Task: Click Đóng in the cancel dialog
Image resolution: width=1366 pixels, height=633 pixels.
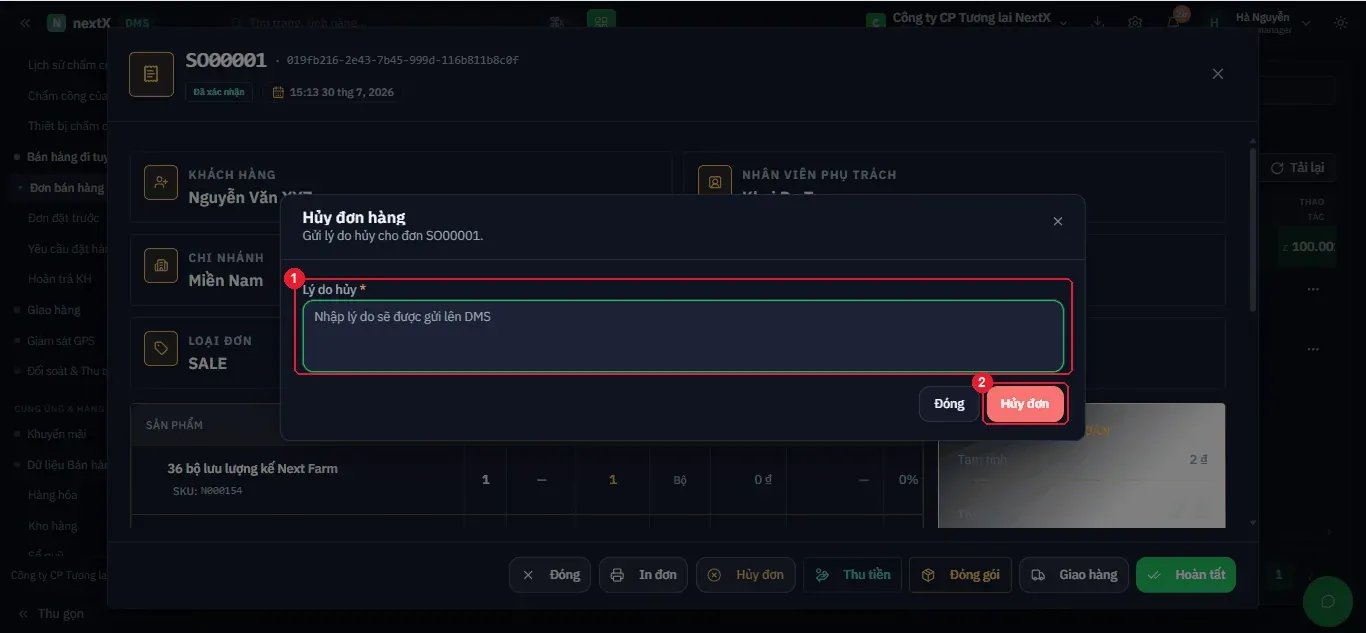Action: click(x=949, y=404)
